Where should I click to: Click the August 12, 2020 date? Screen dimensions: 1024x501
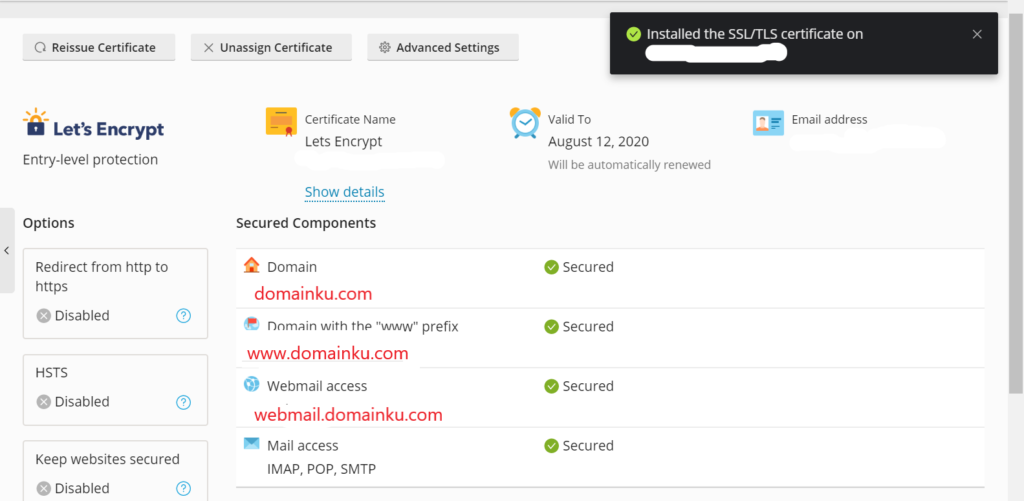[599, 142]
